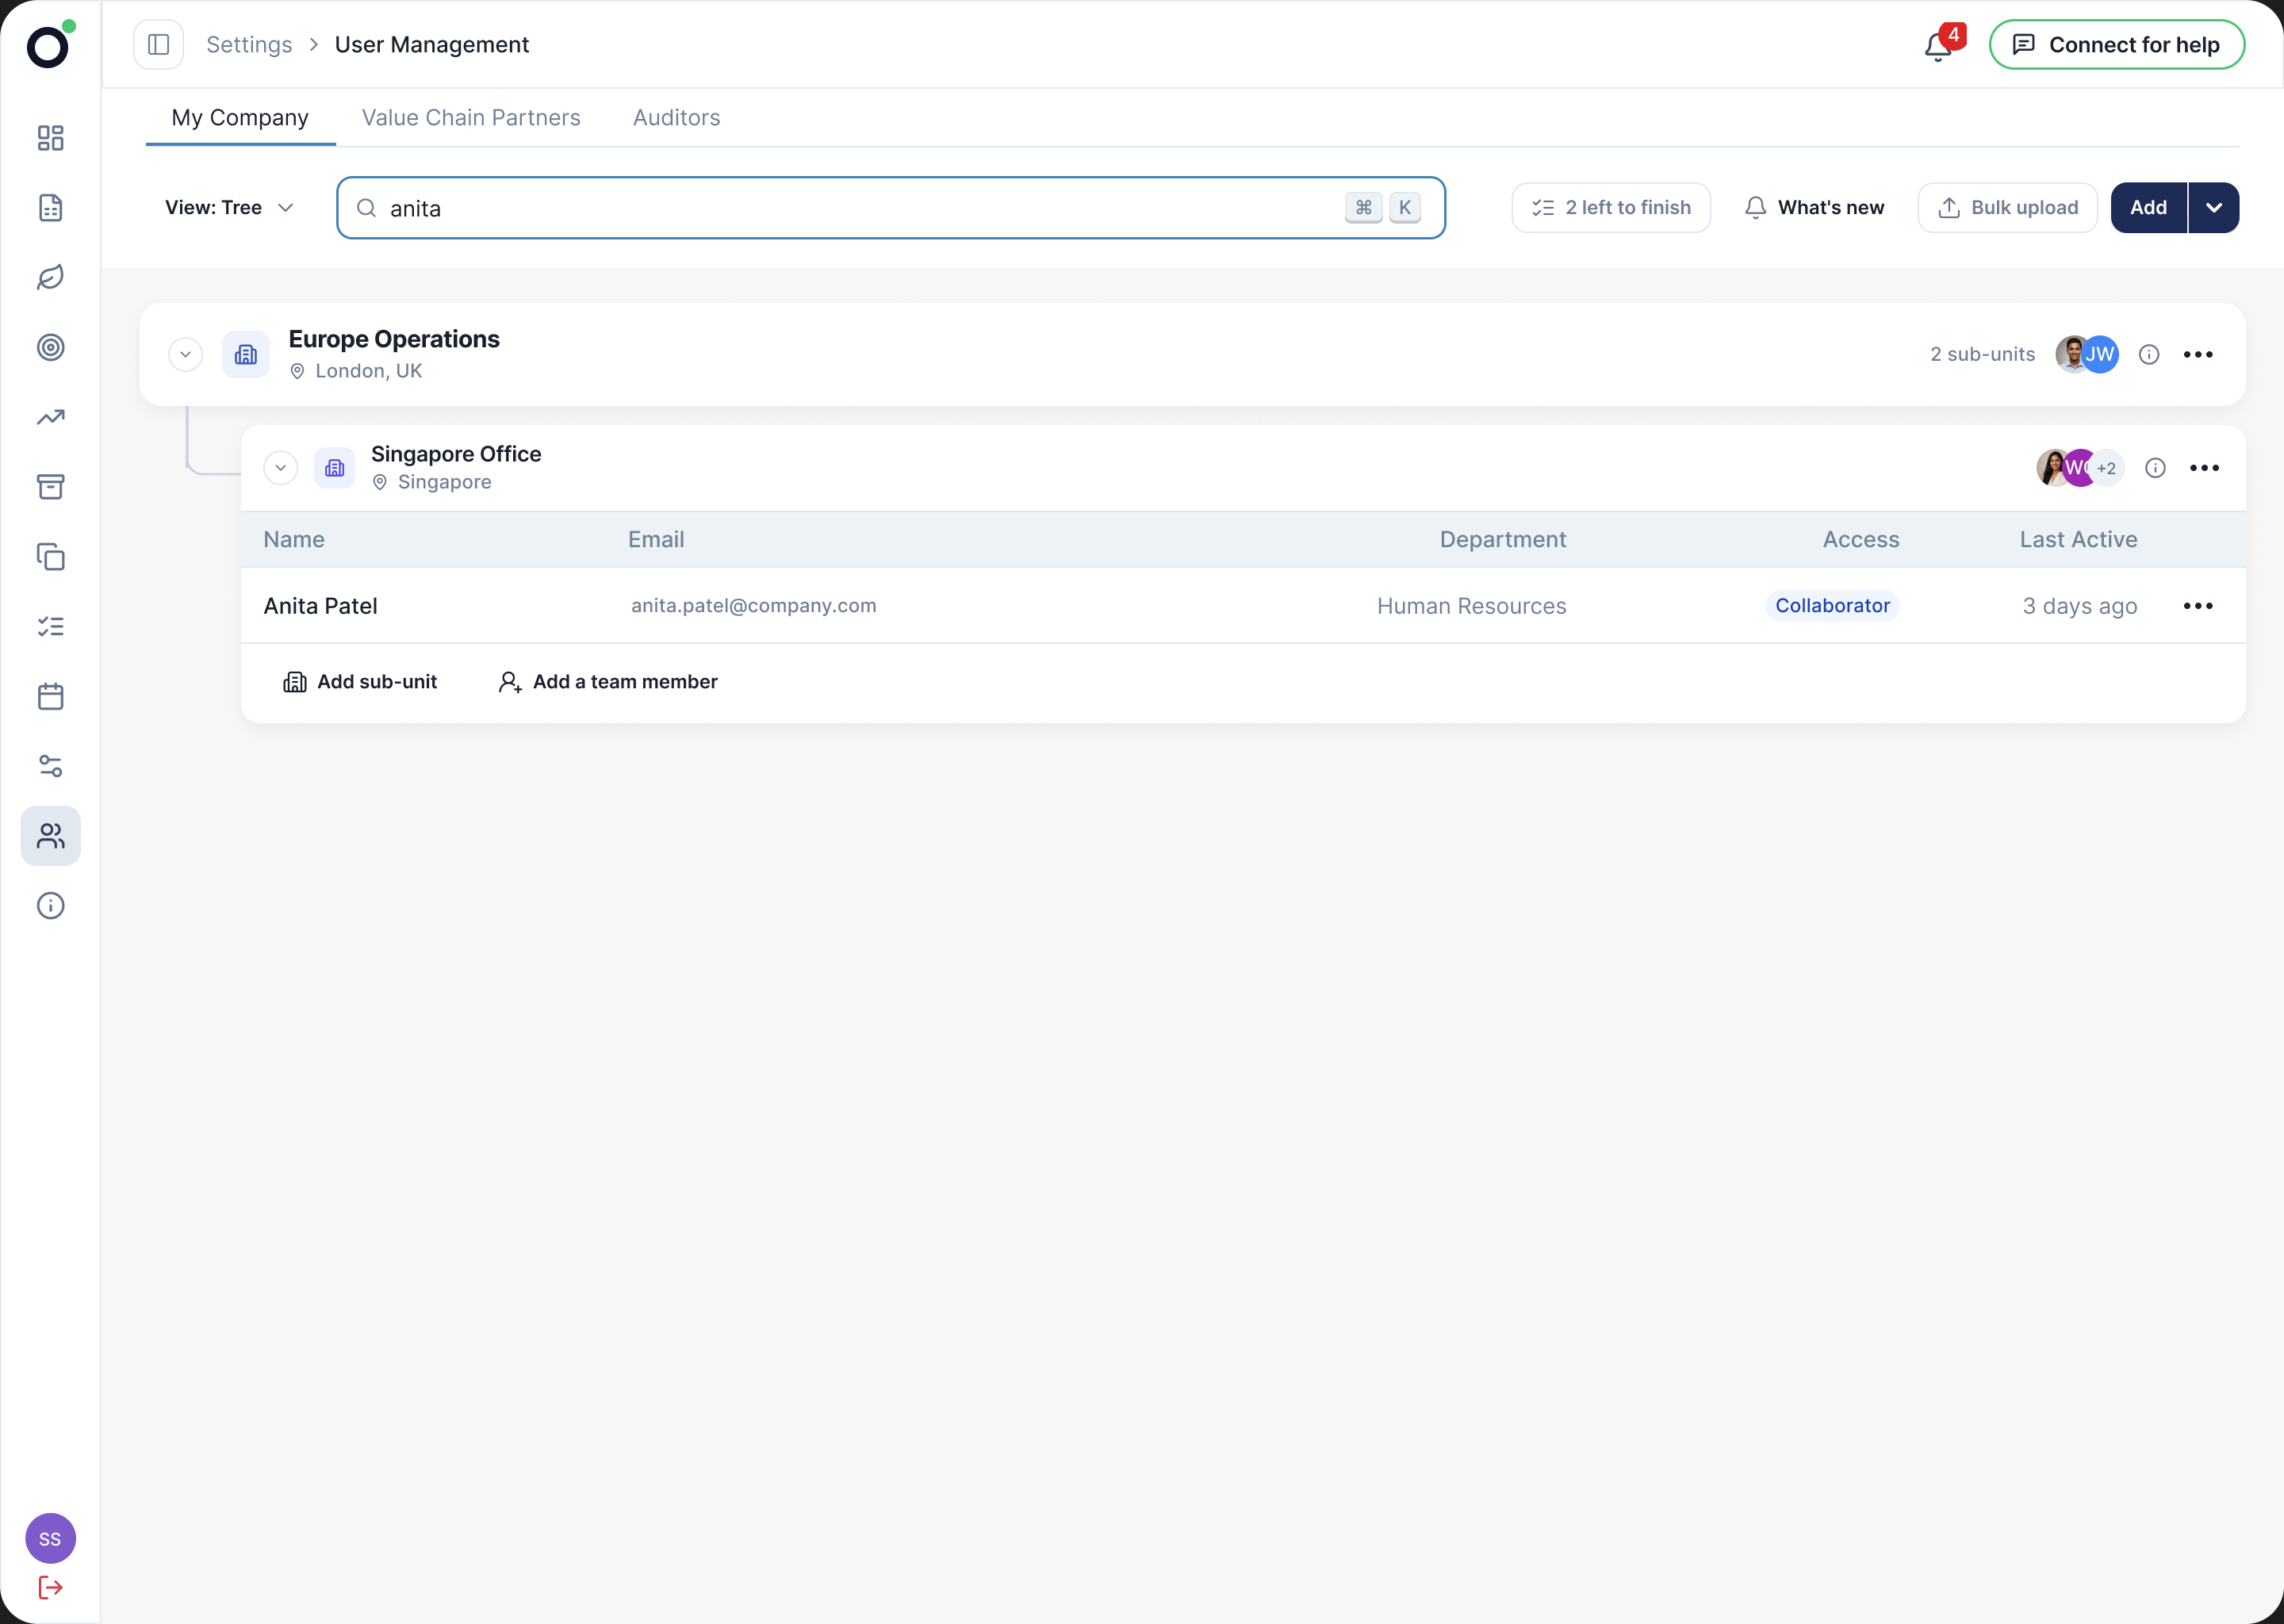Screen dimensions: 2284x1624
Task: Click the logout icon at bottom left
Action: pos(50,1587)
